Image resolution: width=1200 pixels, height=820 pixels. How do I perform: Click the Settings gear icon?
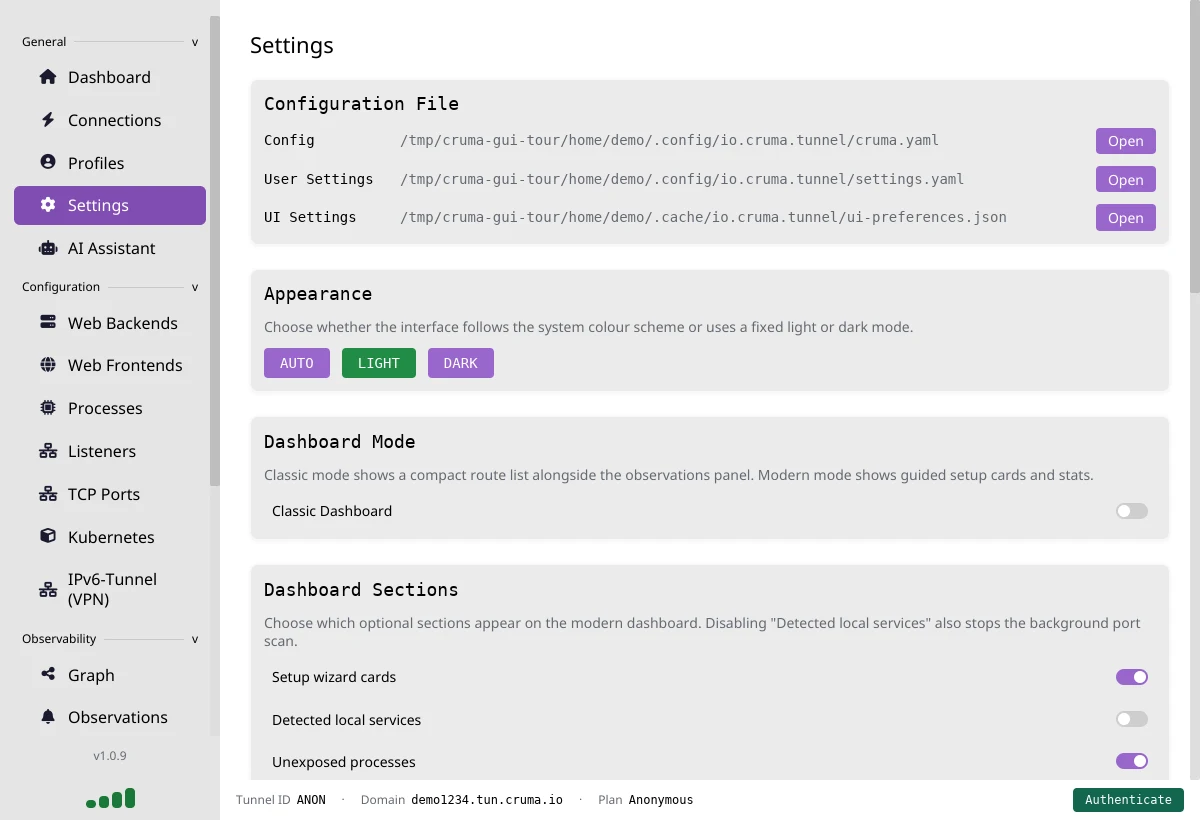(x=48, y=205)
